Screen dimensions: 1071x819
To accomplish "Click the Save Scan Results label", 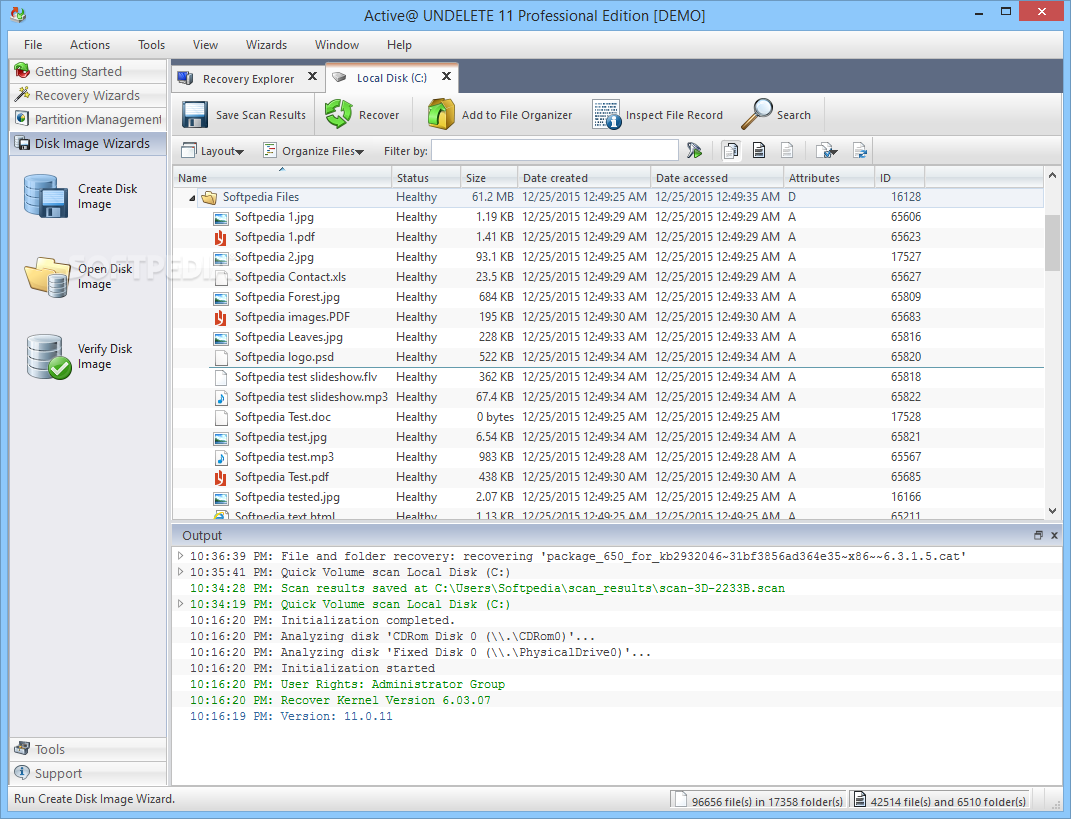I will tap(261, 115).
